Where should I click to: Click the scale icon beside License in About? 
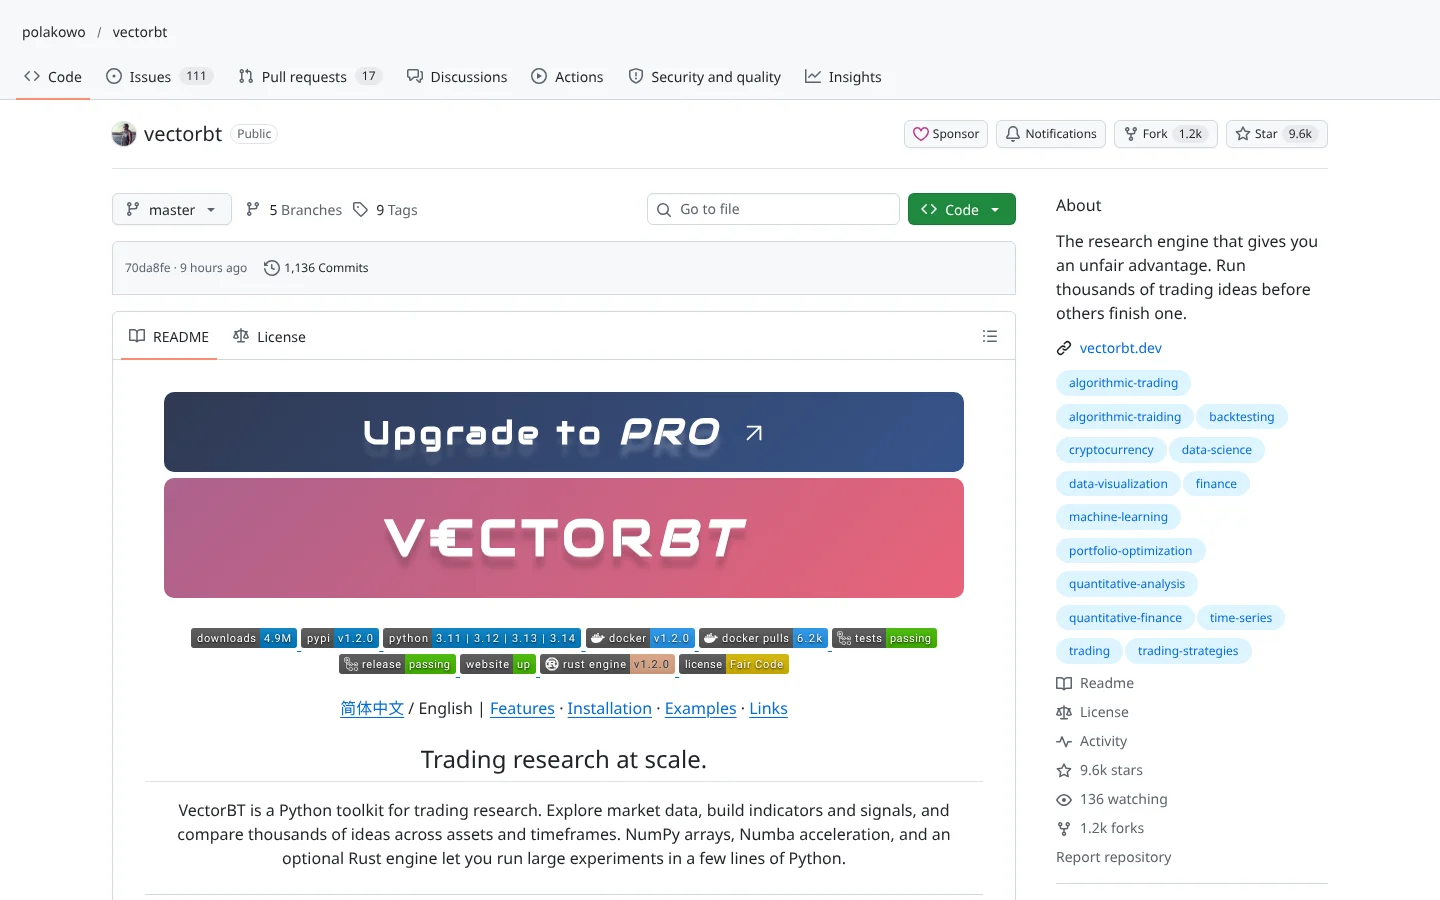(x=1064, y=713)
